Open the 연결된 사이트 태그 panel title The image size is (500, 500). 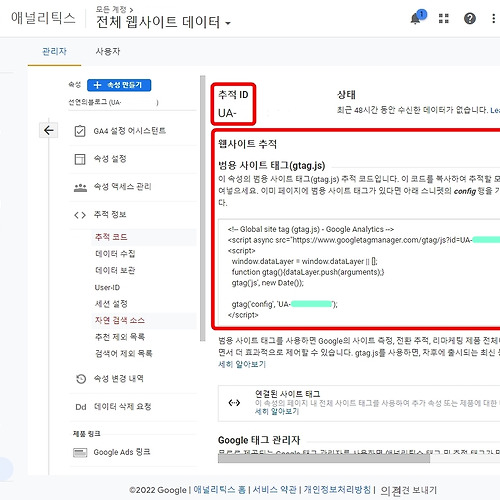pos(287,394)
